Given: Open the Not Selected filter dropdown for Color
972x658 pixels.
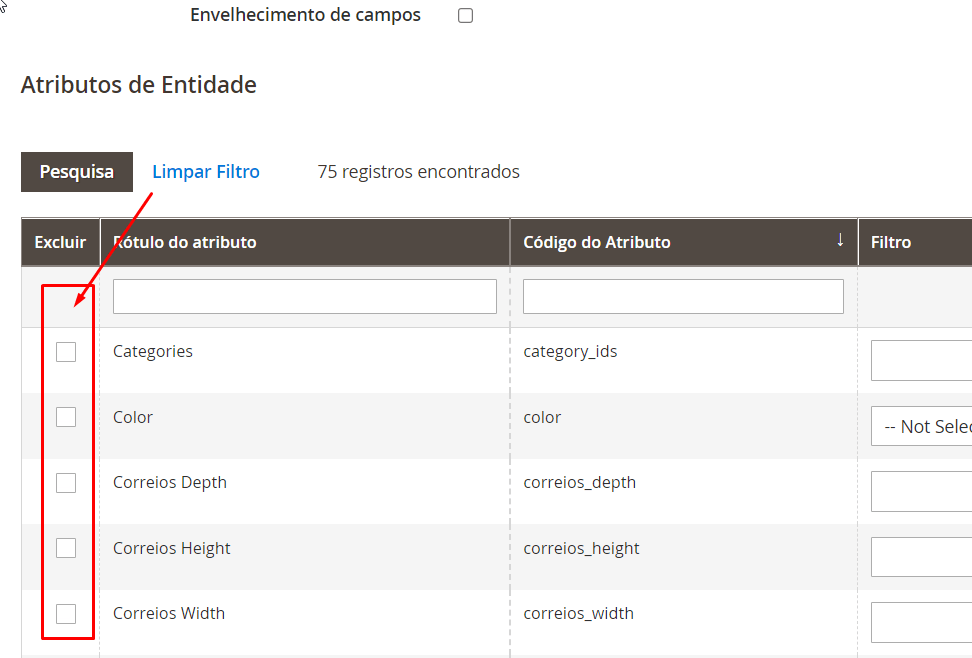Looking at the screenshot, I should tap(930, 426).
